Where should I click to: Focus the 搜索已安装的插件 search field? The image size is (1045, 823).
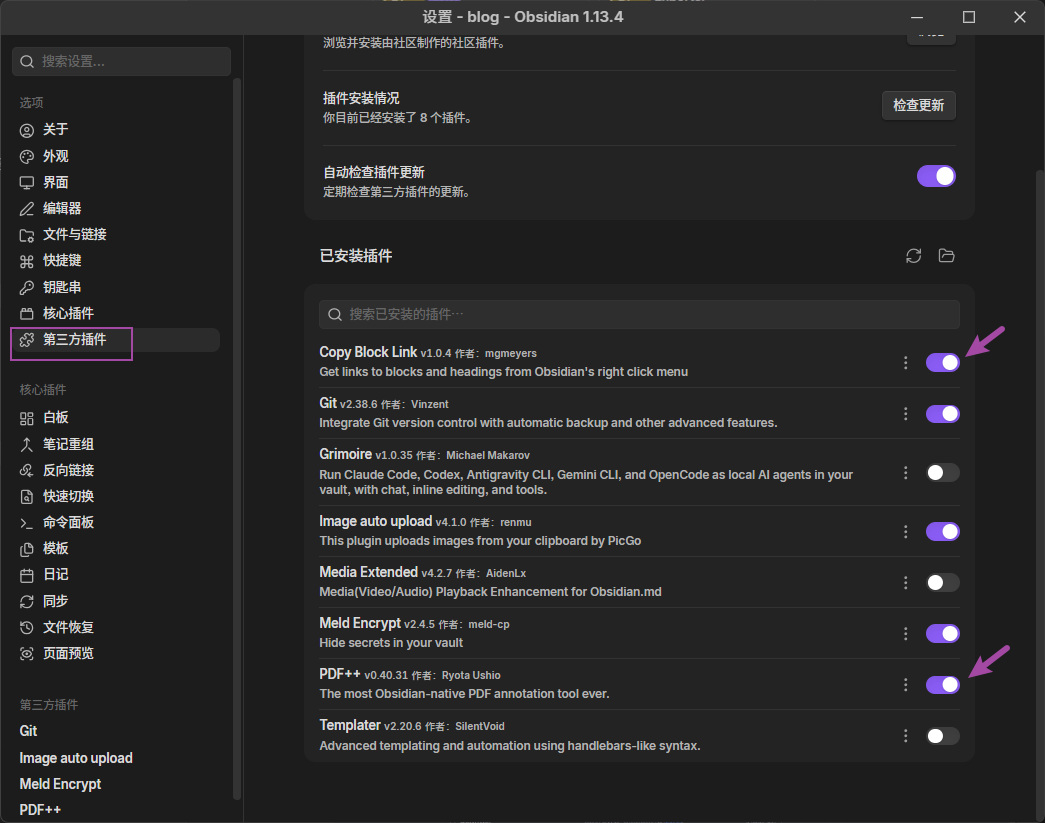tap(639, 314)
